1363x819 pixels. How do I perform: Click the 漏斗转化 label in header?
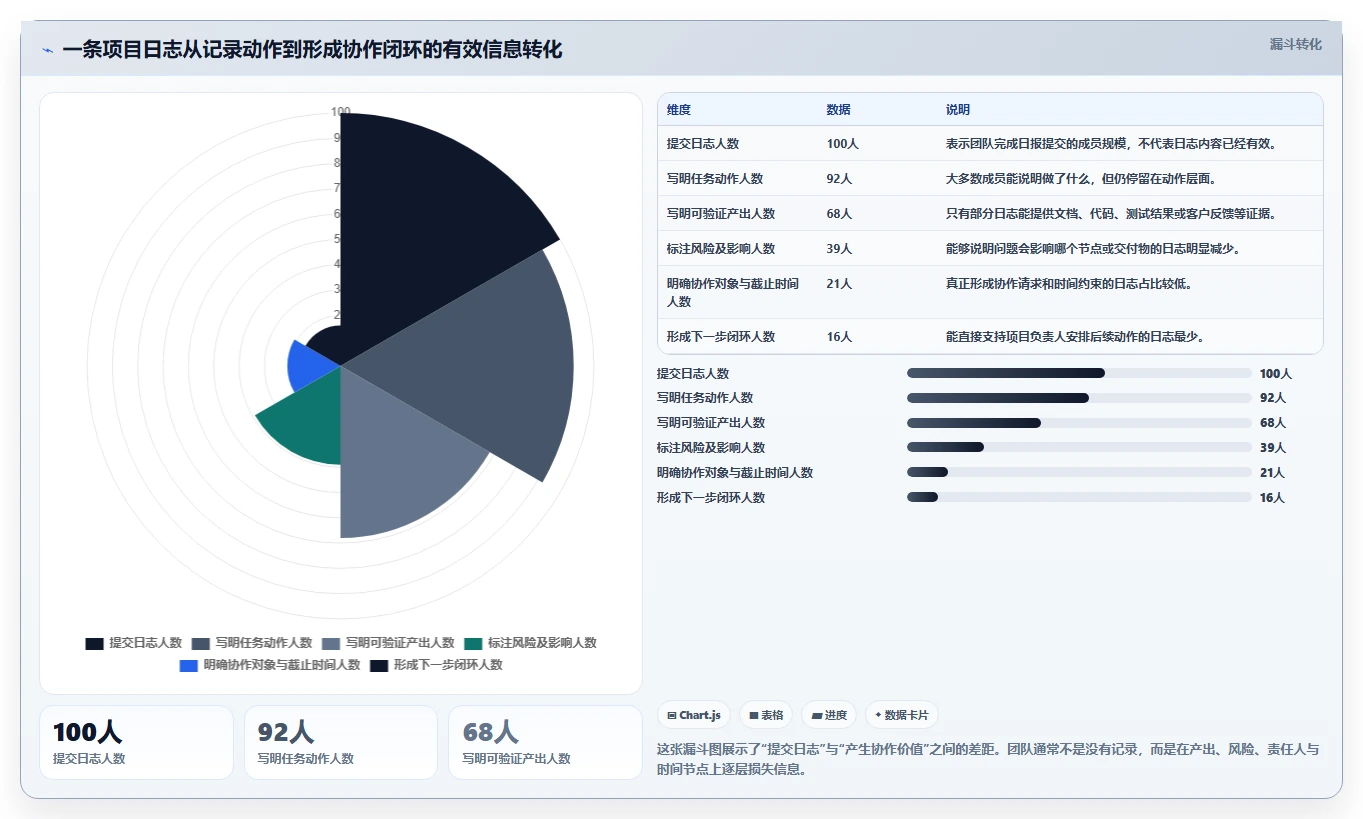1295,44
